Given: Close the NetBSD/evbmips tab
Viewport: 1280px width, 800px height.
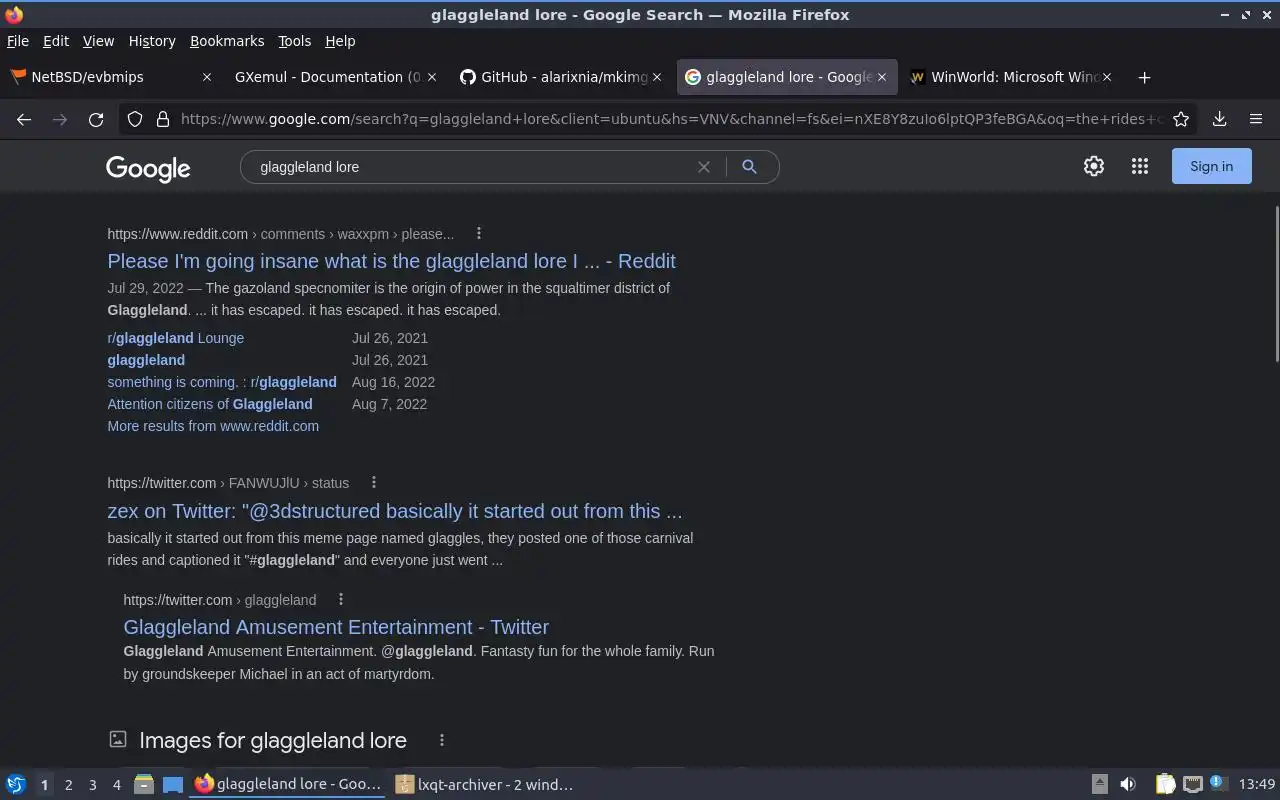Looking at the screenshot, I should coord(207,77).
